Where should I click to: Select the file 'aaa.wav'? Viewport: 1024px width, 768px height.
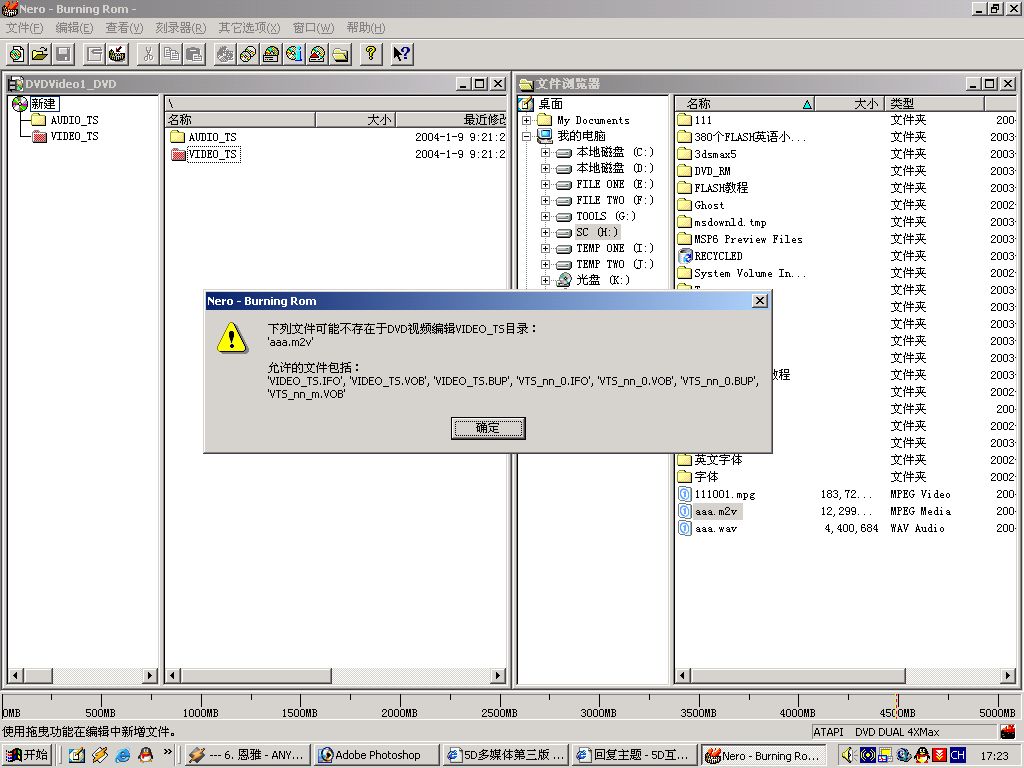point(708,528)
